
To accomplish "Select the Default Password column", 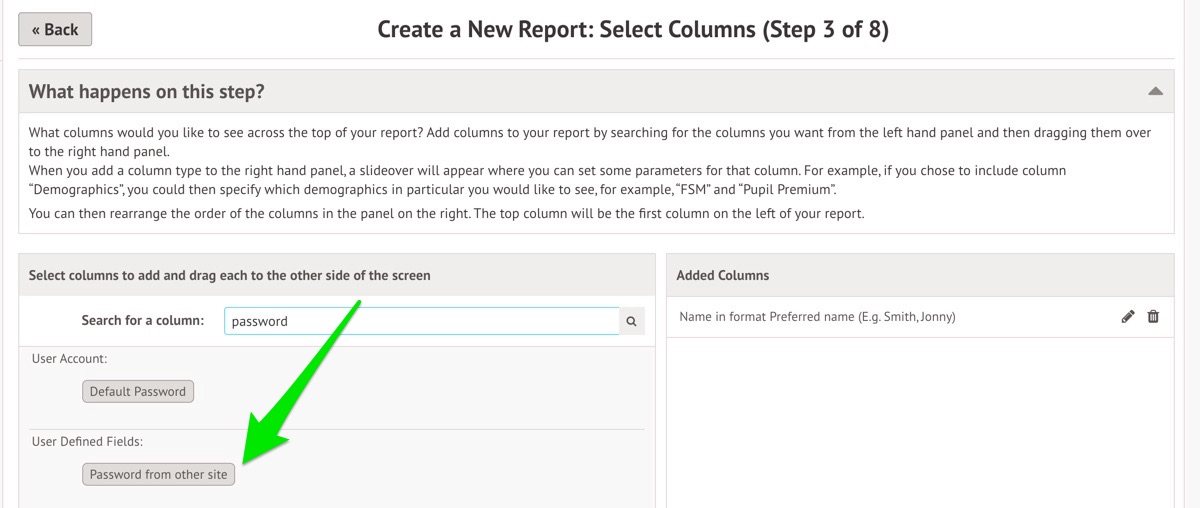I will tap(138, 392).
